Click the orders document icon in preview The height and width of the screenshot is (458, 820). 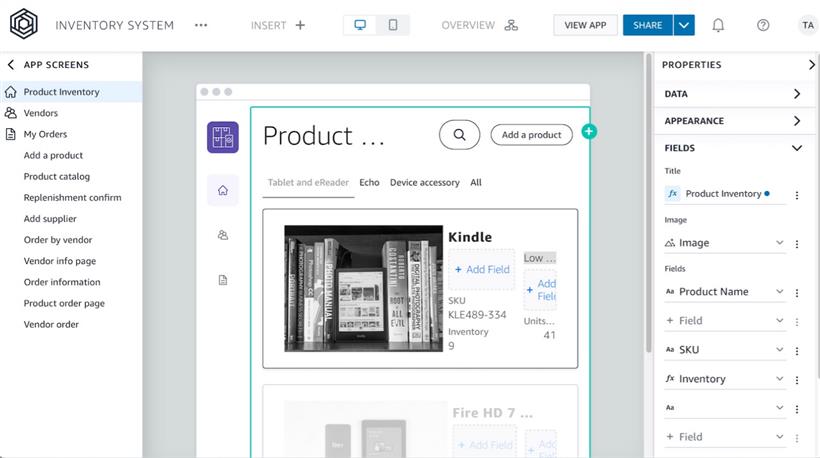(x=223, y=280)
